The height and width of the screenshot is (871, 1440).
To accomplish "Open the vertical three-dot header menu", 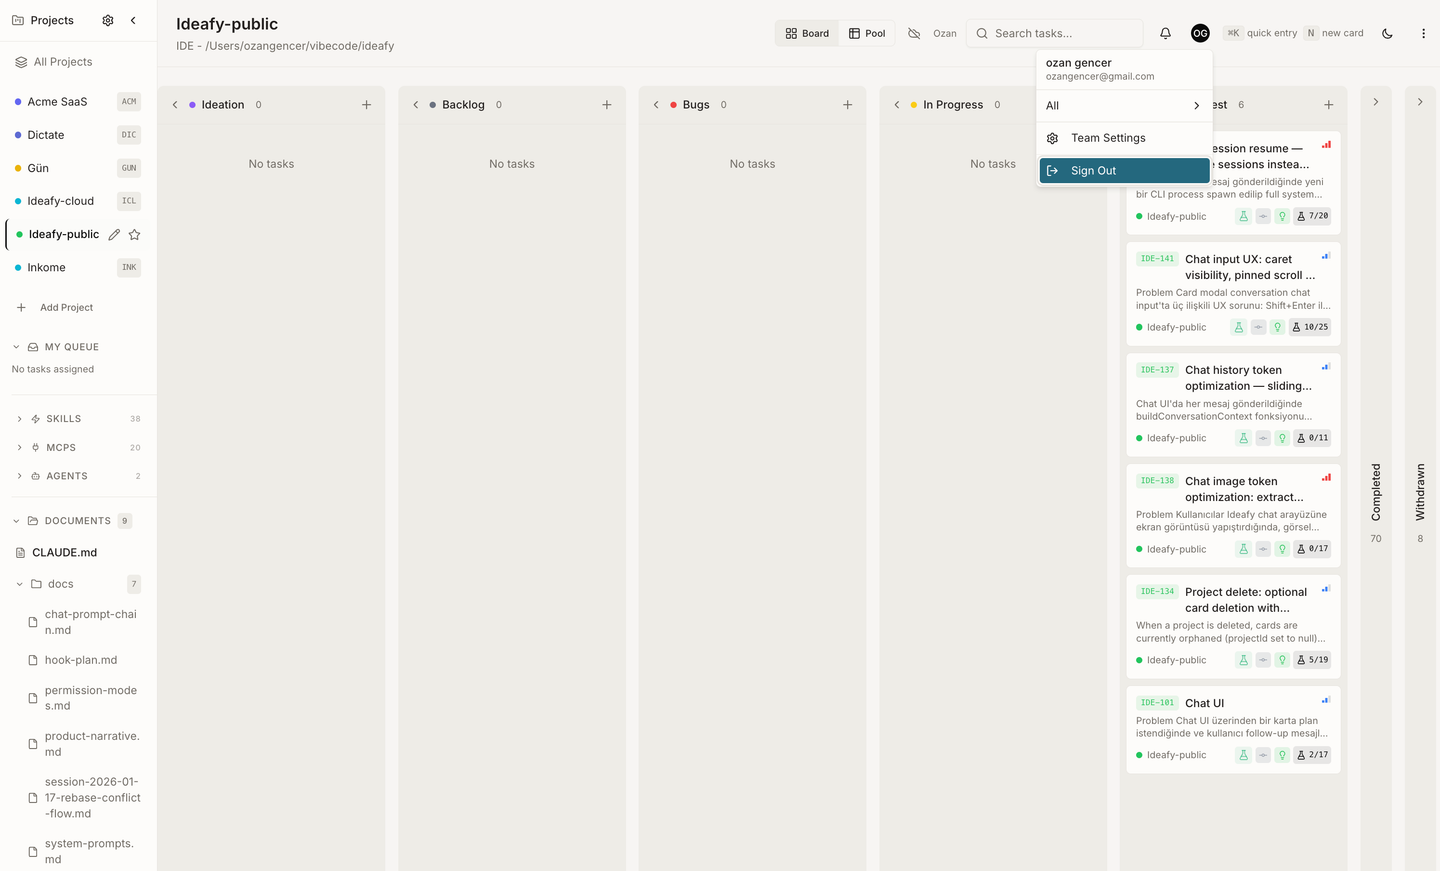I will [1423, 33].
